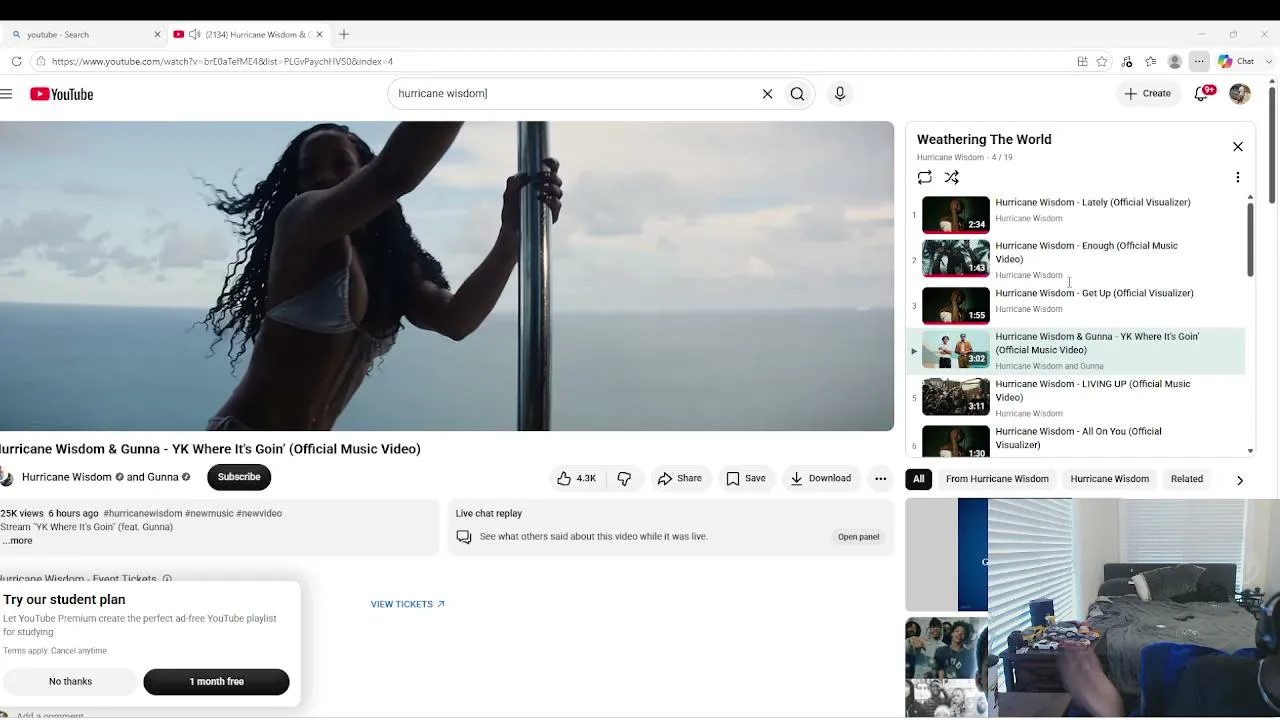
Task: Close the youtube - Search tab
Action: pos(157,34)
